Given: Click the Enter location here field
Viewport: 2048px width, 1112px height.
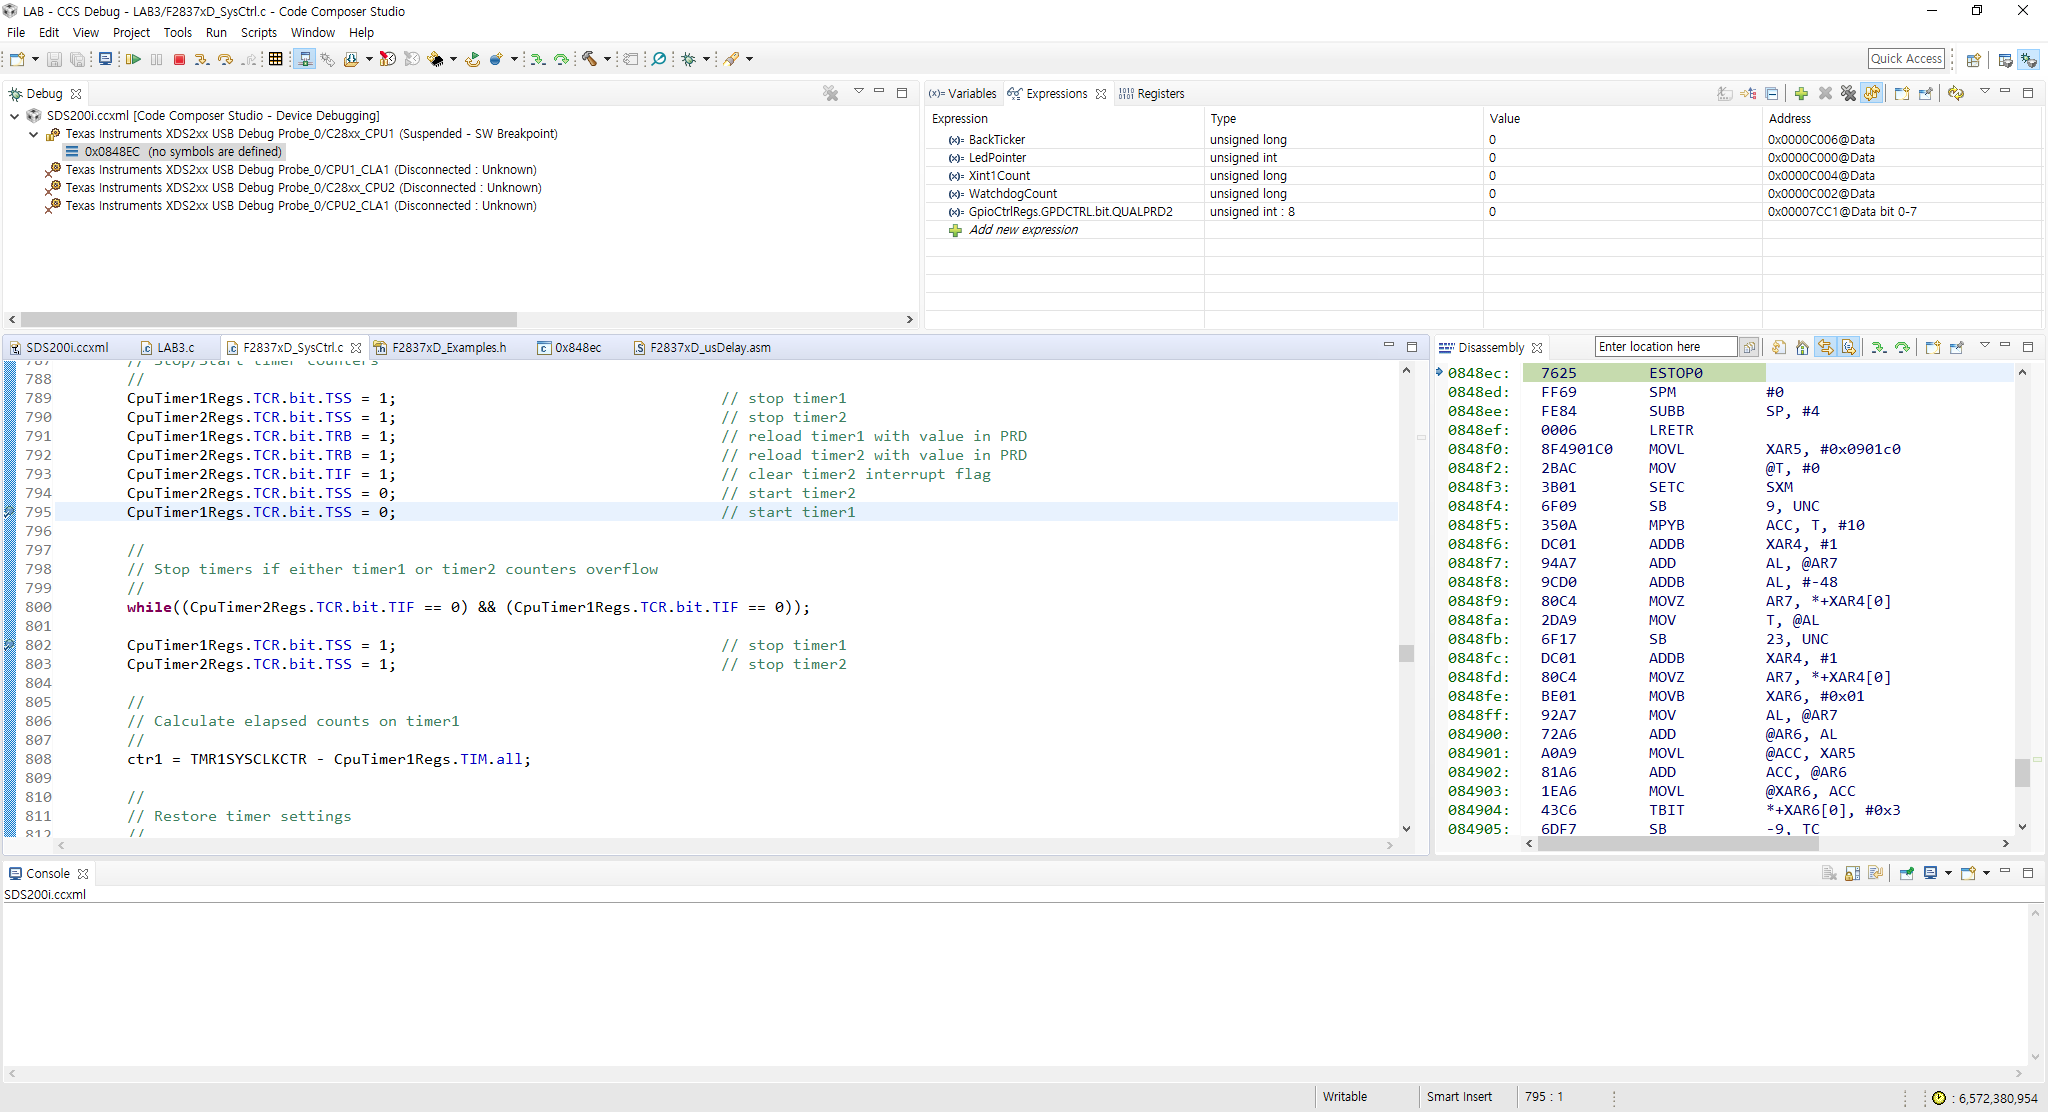Looking at the screenshot, I should click(x=1665, y=347).
